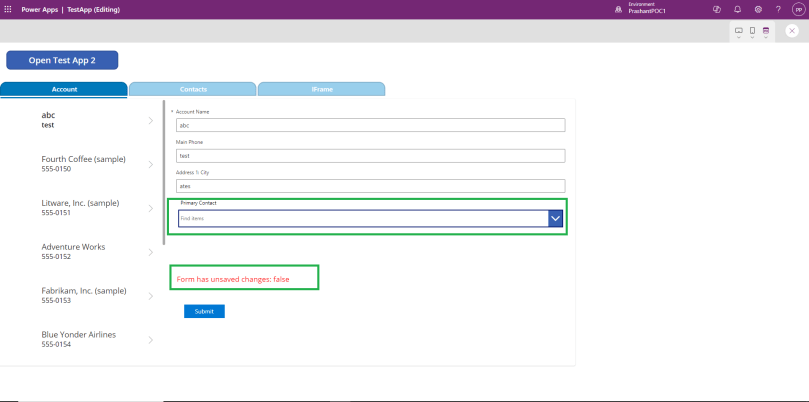Click the help question mark icon
Viewport: 809px width, 402px height.
(x=778, y=8)
